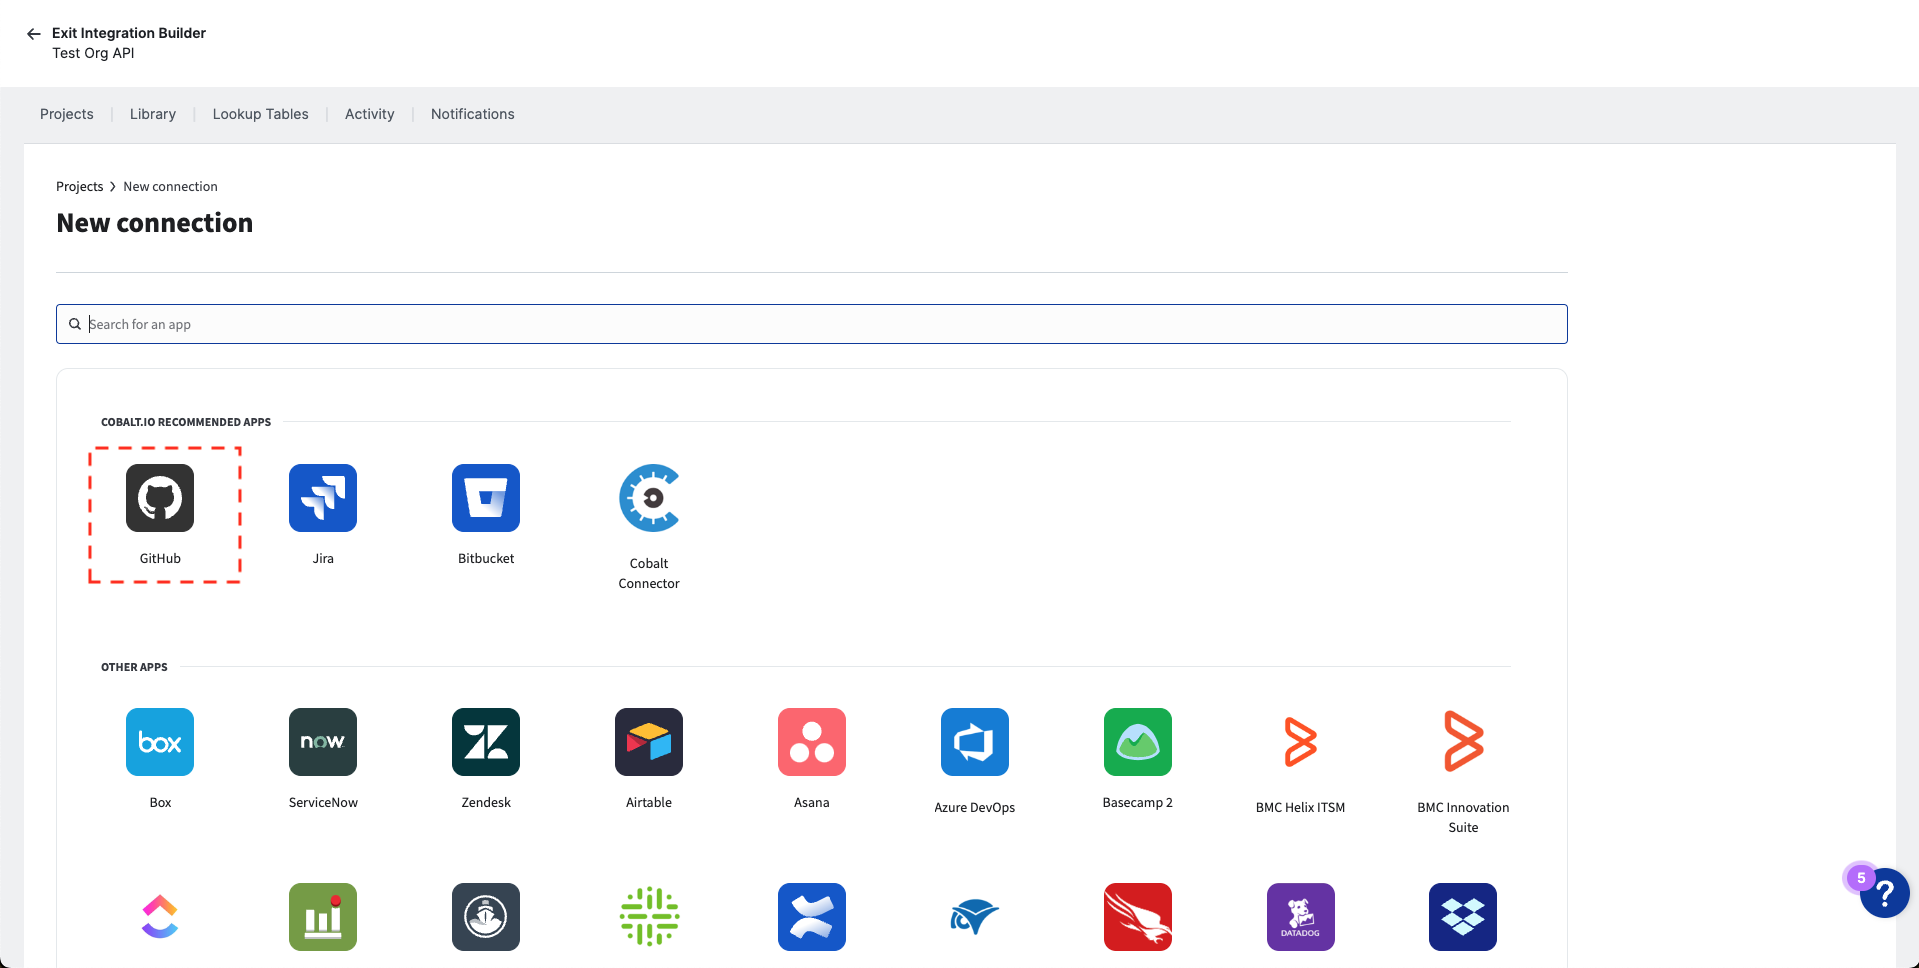
Task: Click the GitHub label text
Action: click(160, 559)
